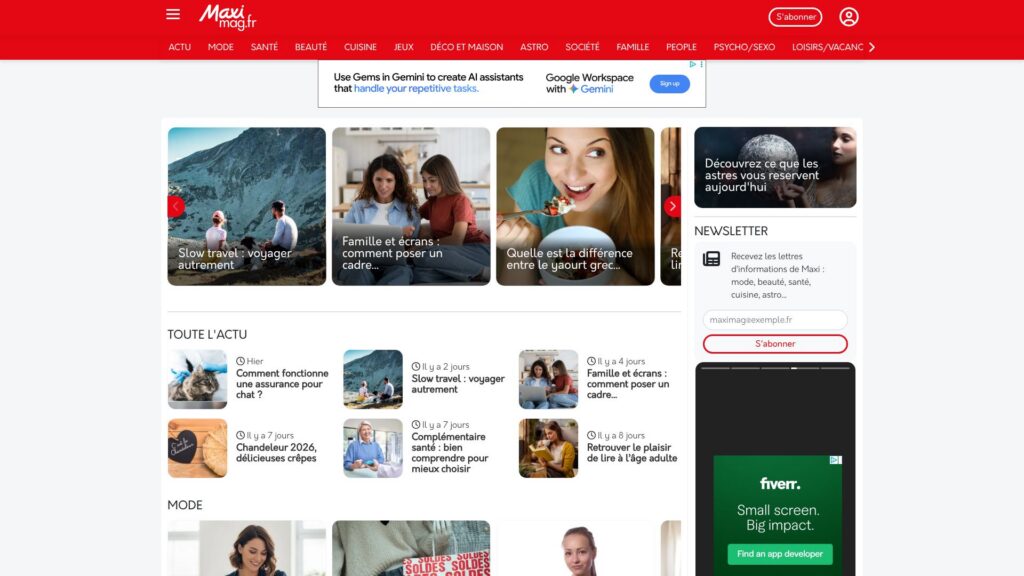Click the Maximag.fr logo
The image size is (1024, 576).
pyautogui.click(x=227, y=16)
